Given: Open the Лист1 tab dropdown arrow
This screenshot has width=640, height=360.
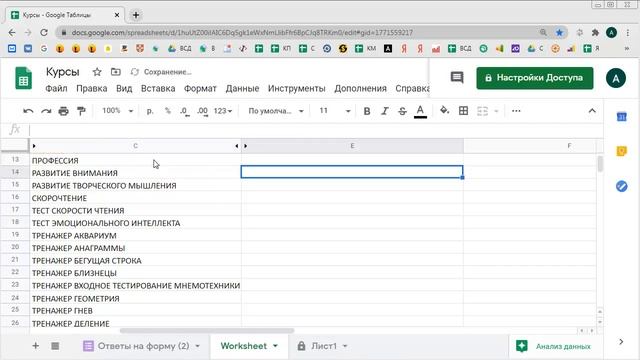Looking at the screenshot, I should [345, 346].
